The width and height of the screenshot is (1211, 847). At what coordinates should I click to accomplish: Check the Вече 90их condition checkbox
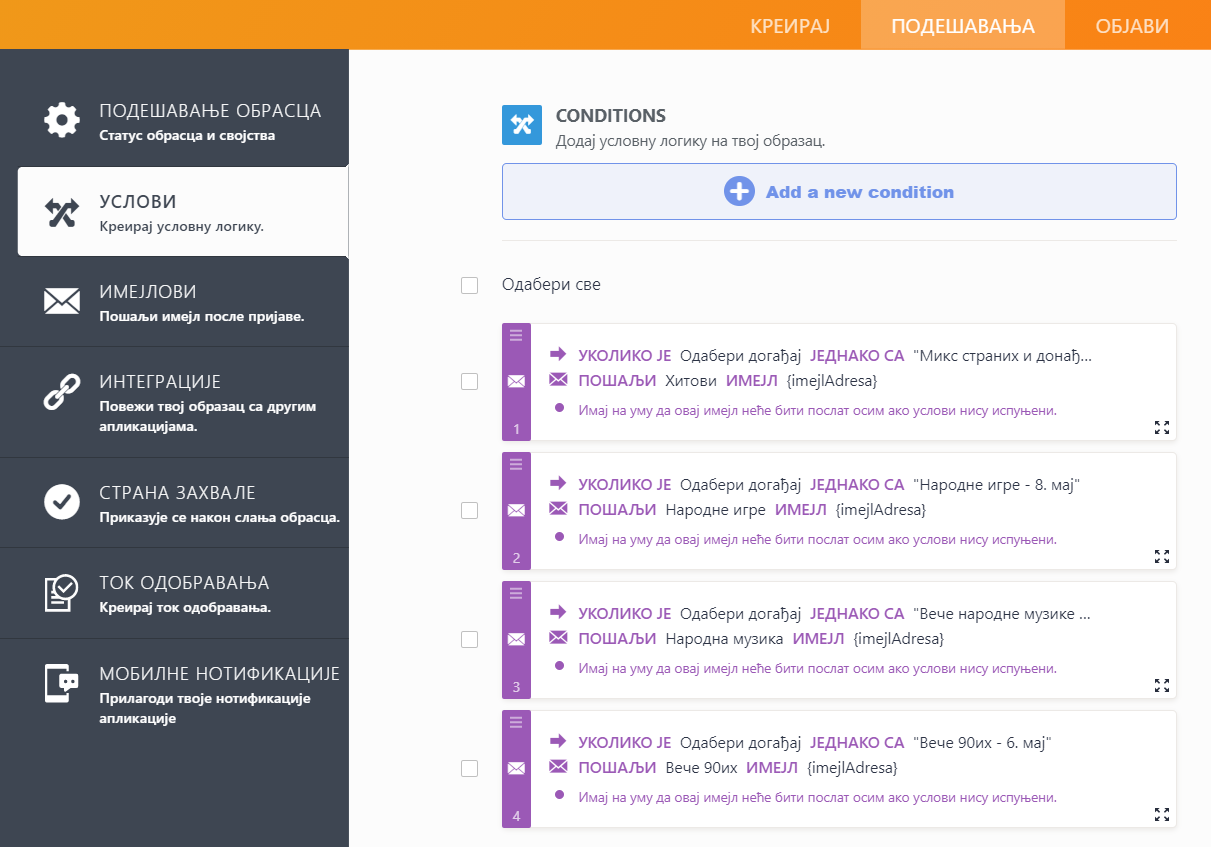click(x=469, y=769)
